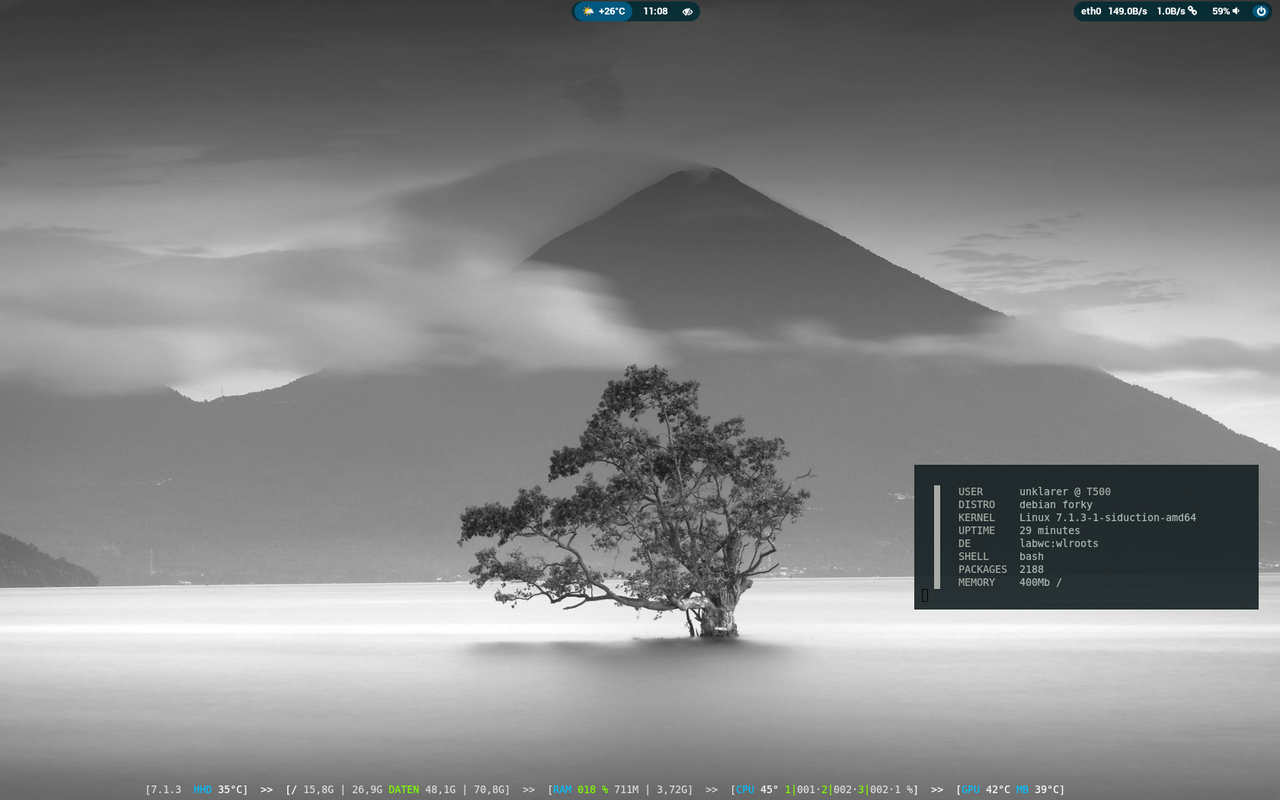The height and width of the screenshot is (800, 1280).
Task: Click the 59% volume value
Action: click(x=1221, y=11)
